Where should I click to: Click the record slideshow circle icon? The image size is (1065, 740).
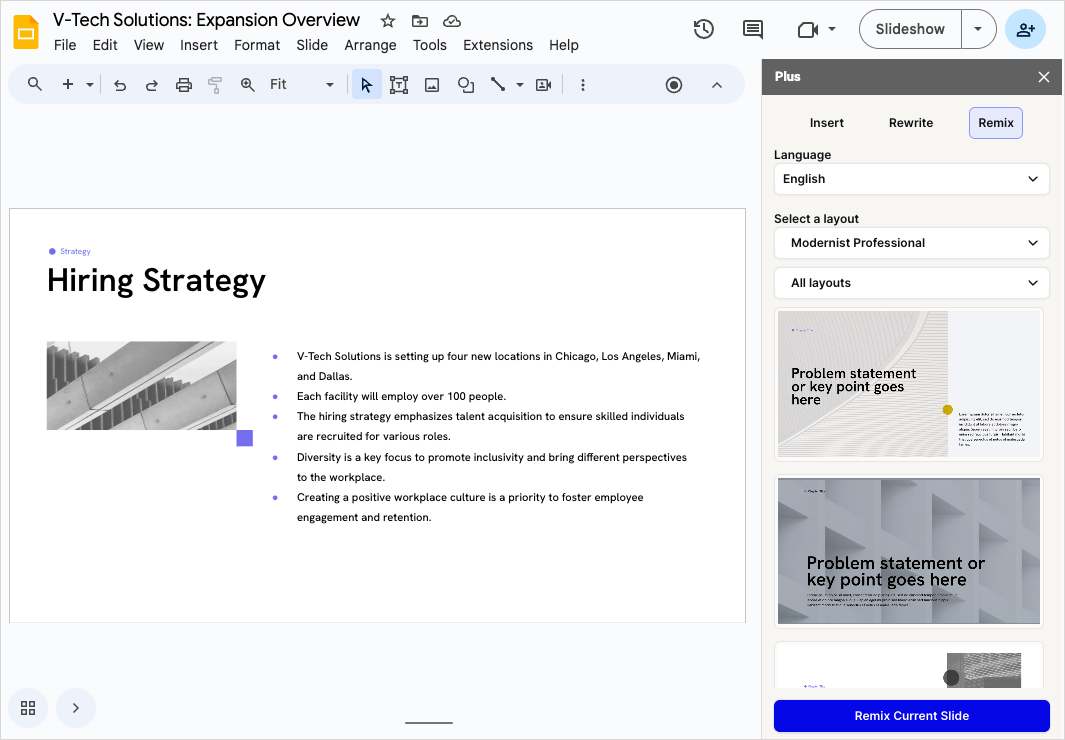[674, 85]
